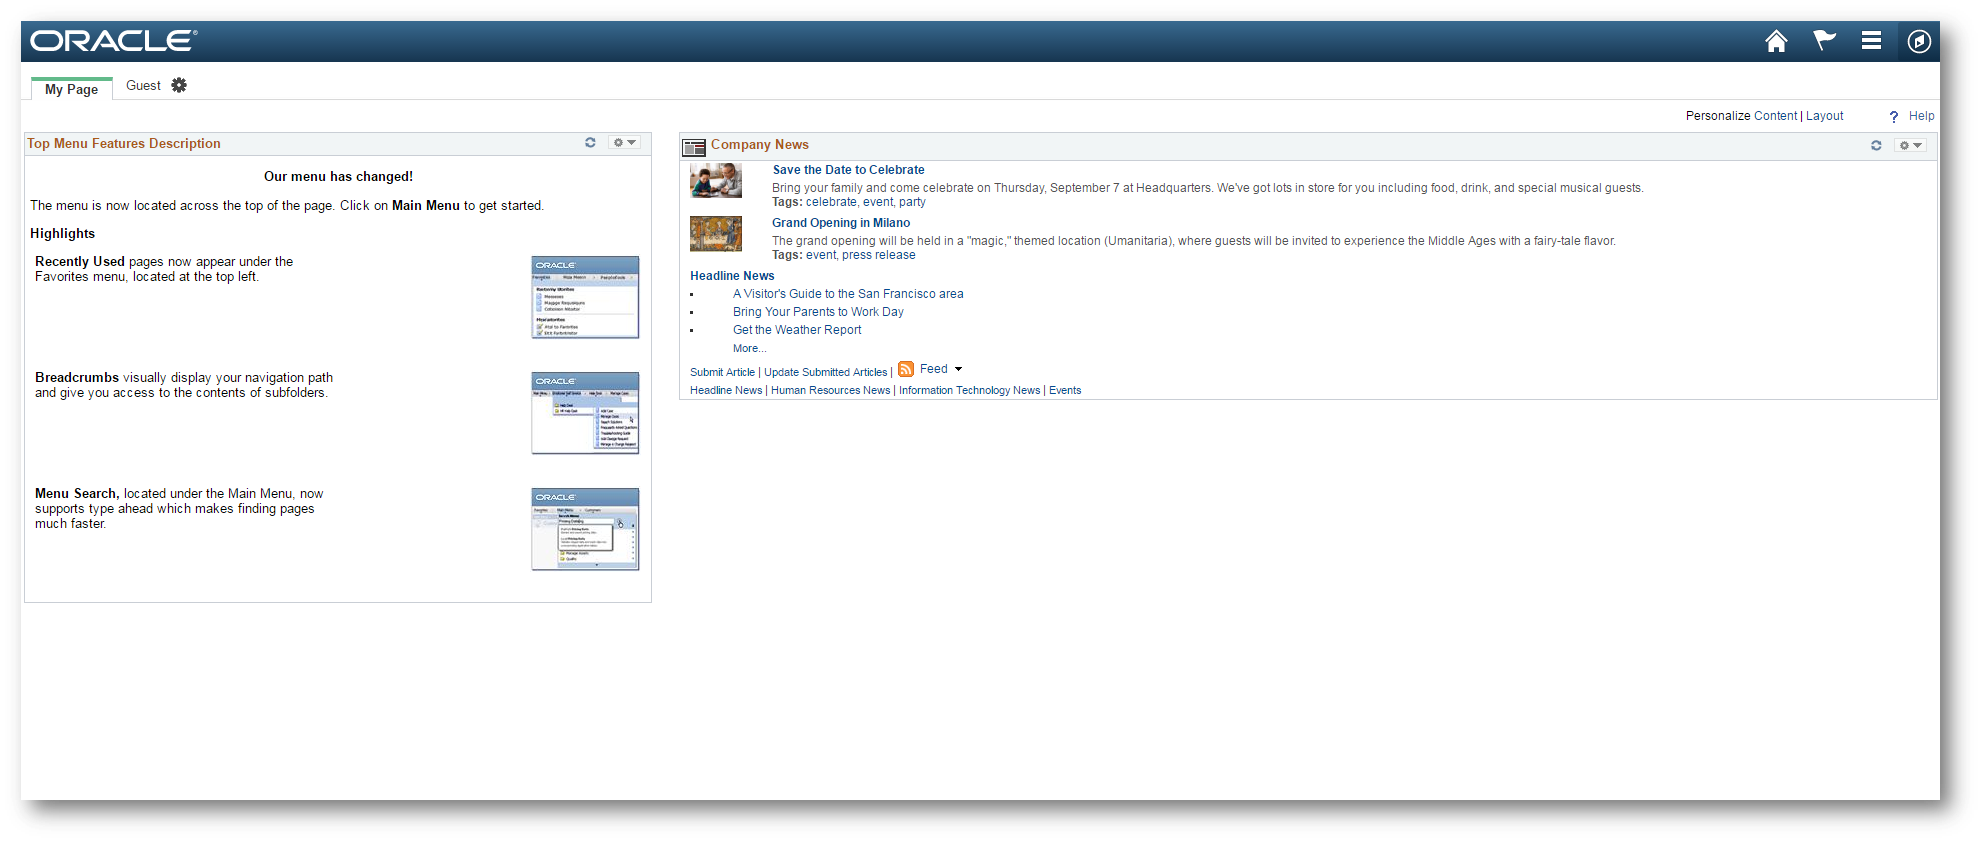The image size is (1982, 842).
Task: Select the My Page tab
Action: pyautogui.click(x=71, y=89)
